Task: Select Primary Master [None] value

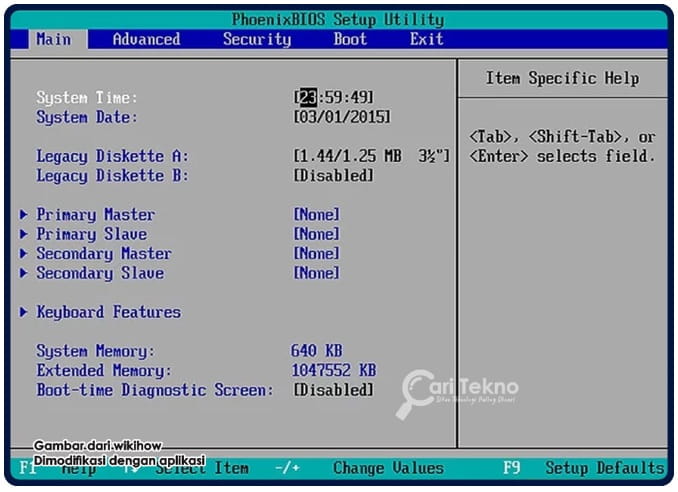Action: (x=317, y=214)
